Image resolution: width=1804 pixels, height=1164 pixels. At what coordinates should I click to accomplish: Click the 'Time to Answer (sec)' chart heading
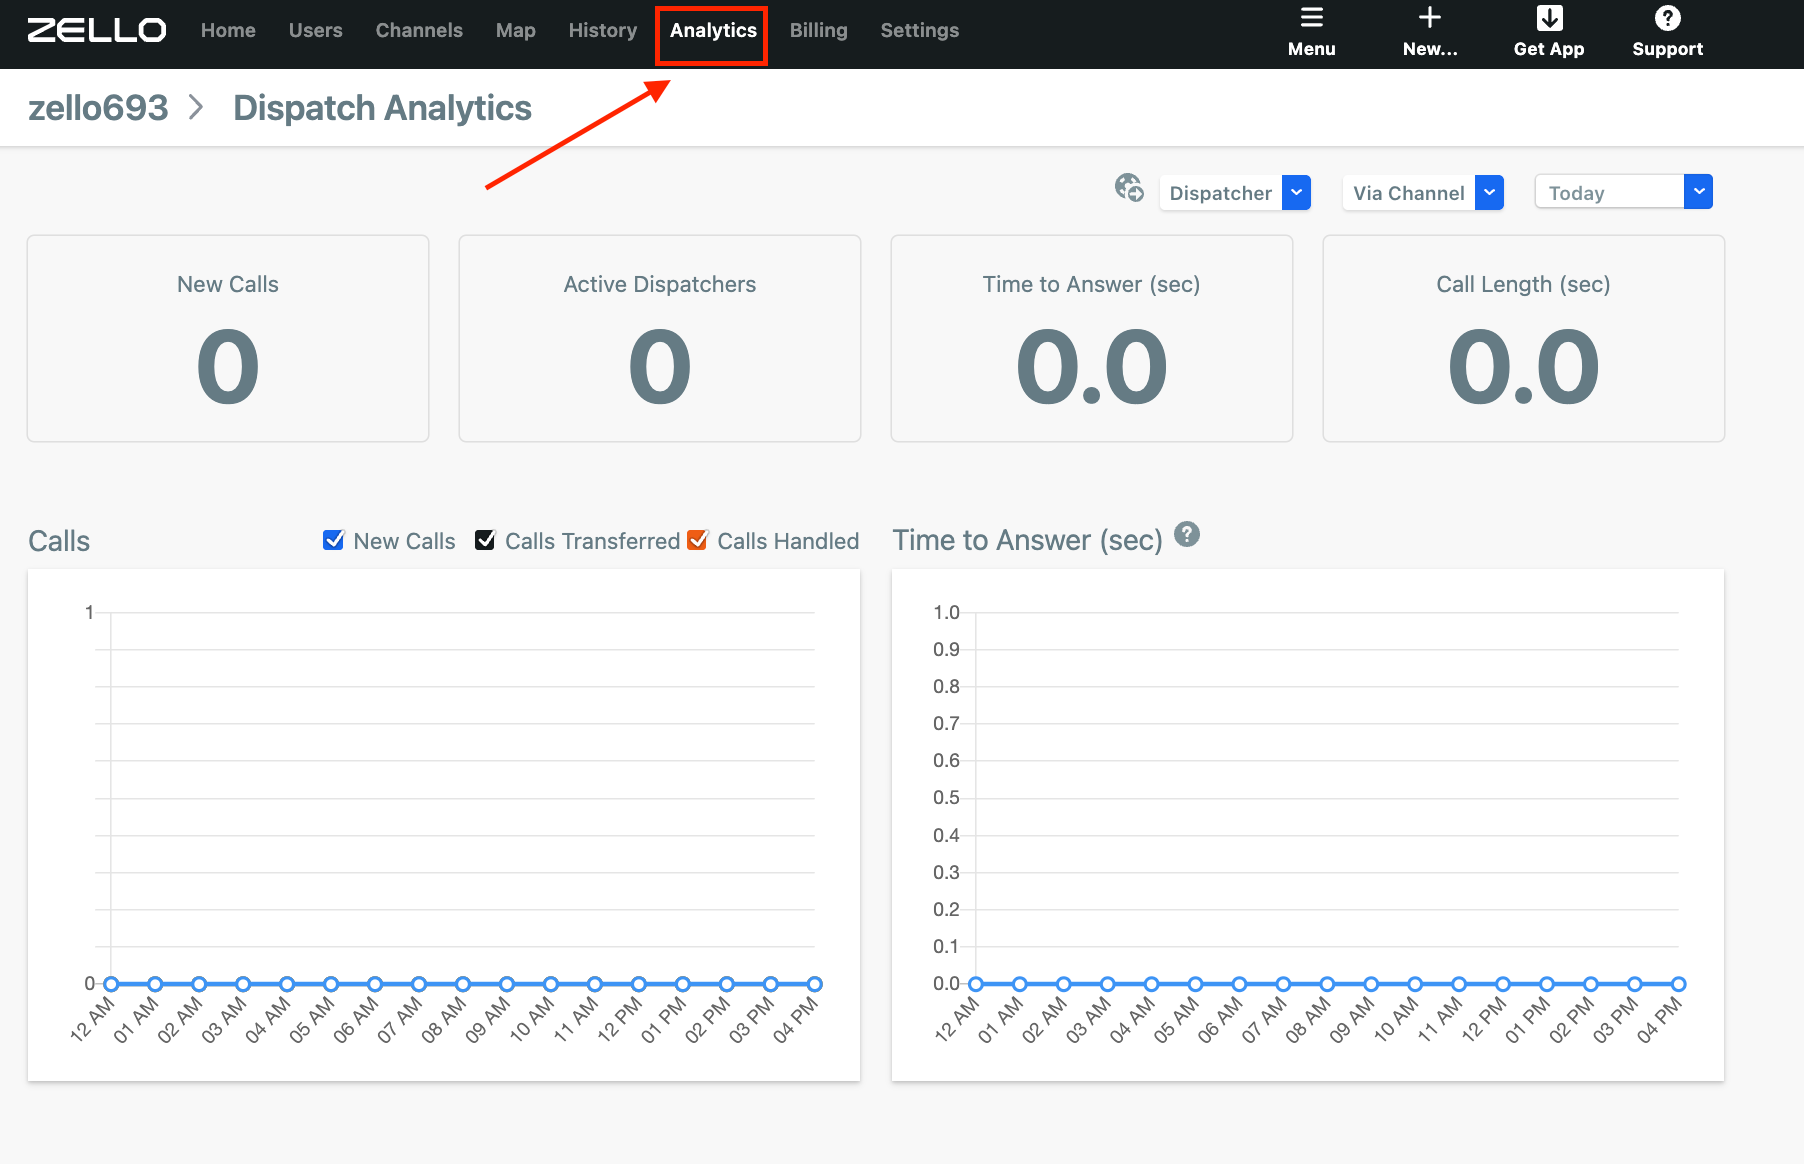pyautogui.click(x=1028, y=540)
